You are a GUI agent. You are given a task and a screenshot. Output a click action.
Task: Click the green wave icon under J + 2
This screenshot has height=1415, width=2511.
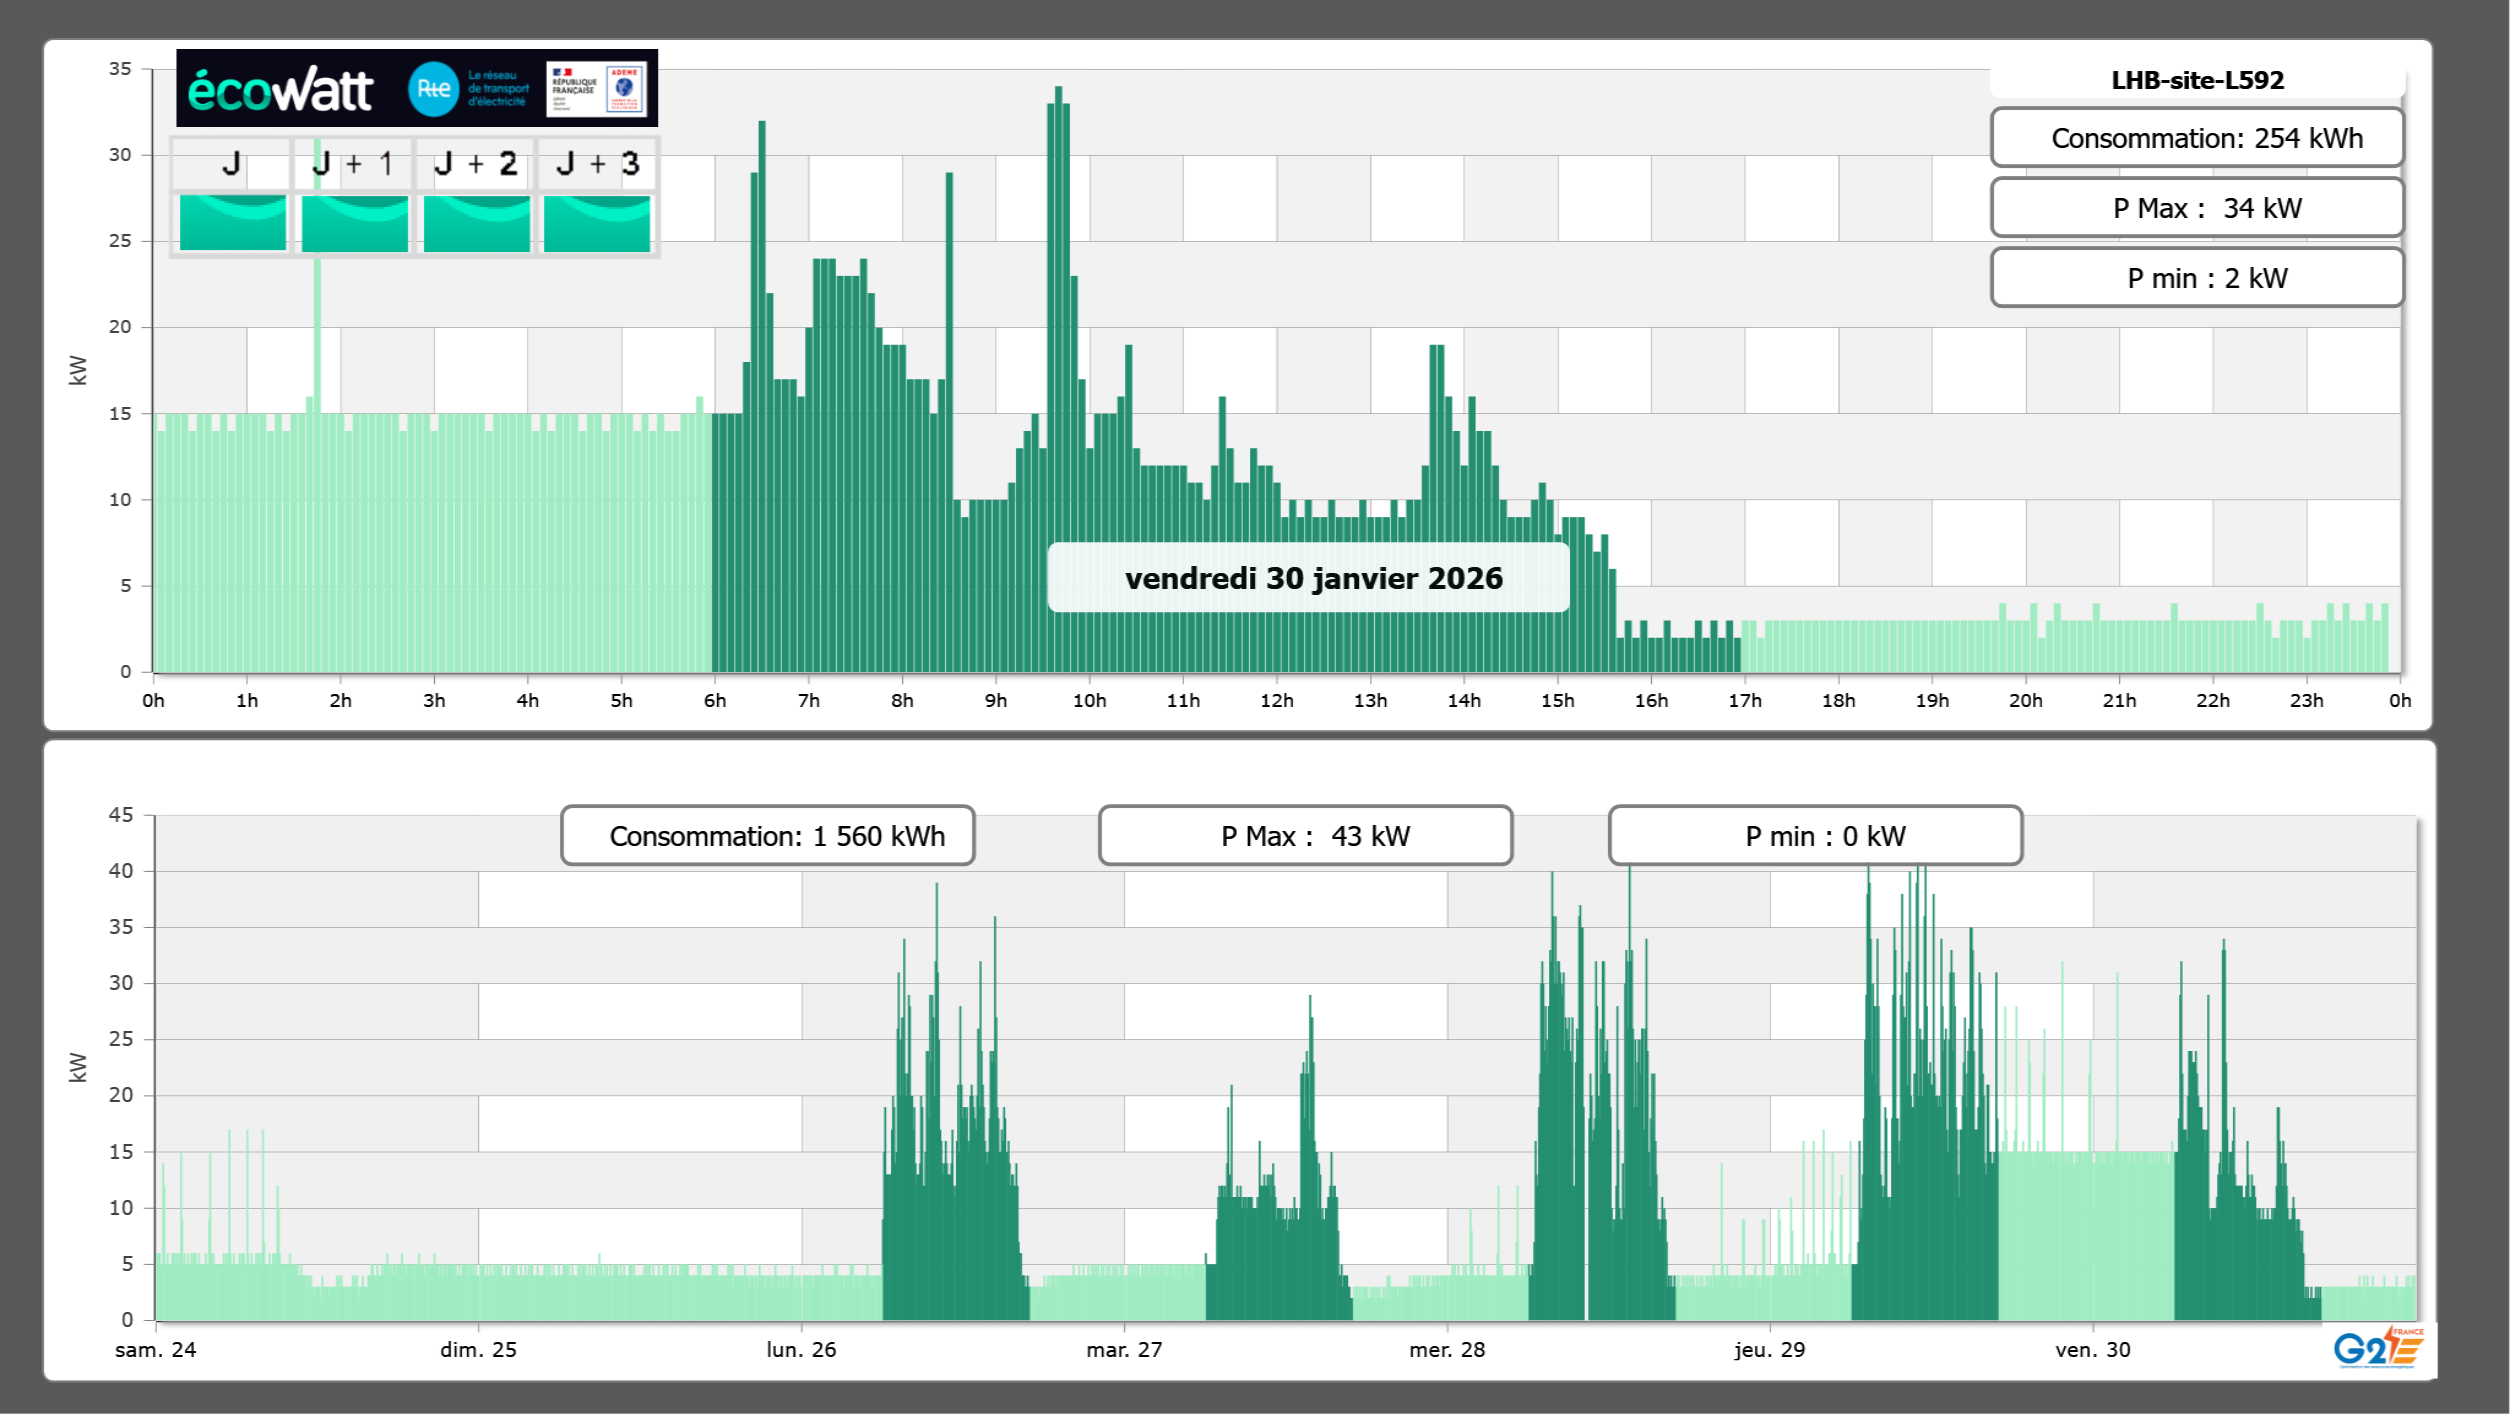(x=476, y=223)
